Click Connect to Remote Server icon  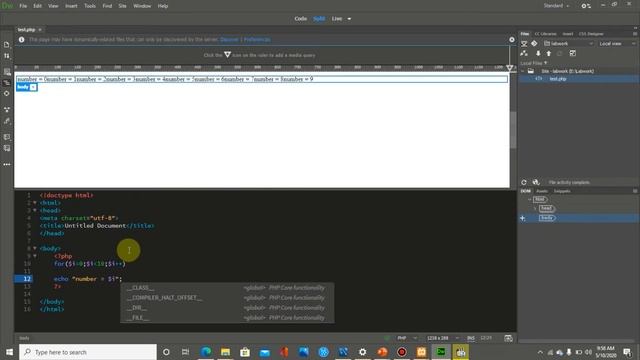524,53
